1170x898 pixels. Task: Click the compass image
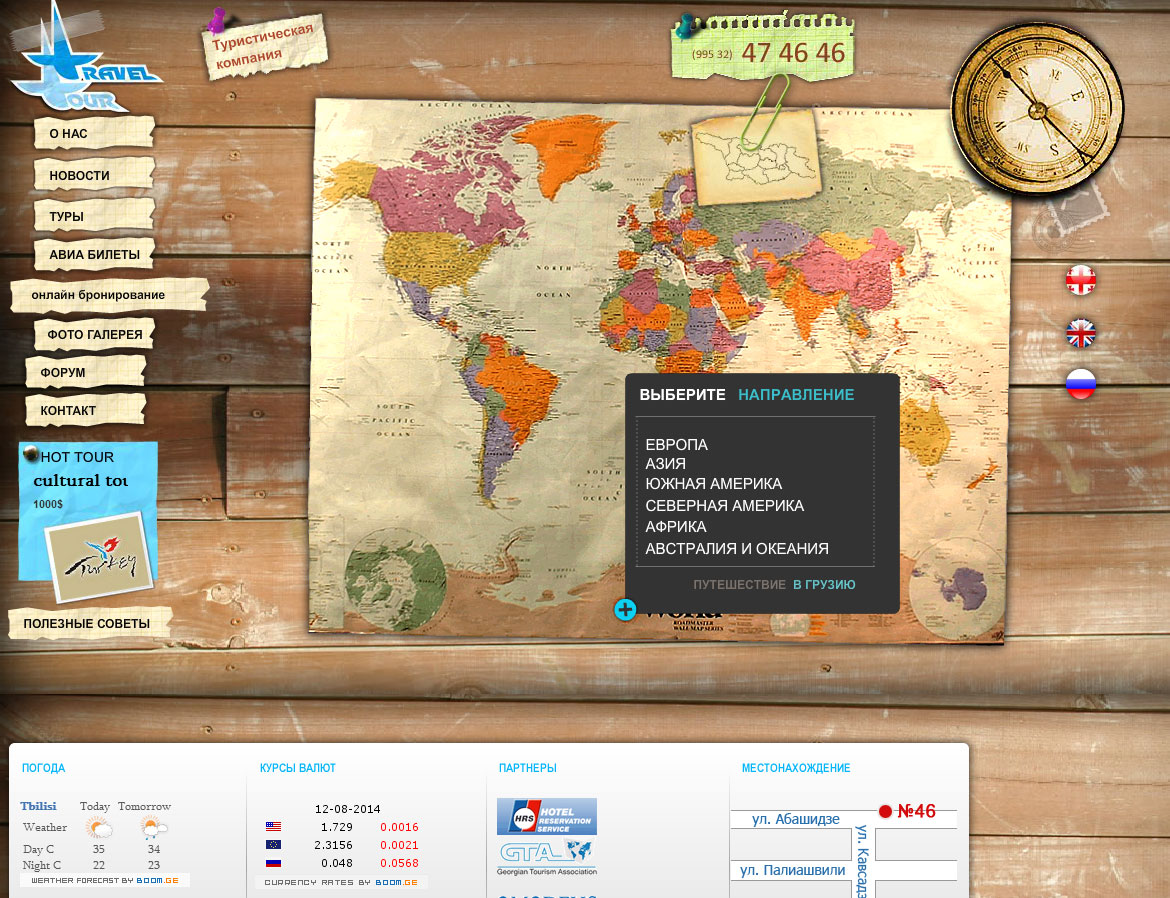coord(1036,108)
